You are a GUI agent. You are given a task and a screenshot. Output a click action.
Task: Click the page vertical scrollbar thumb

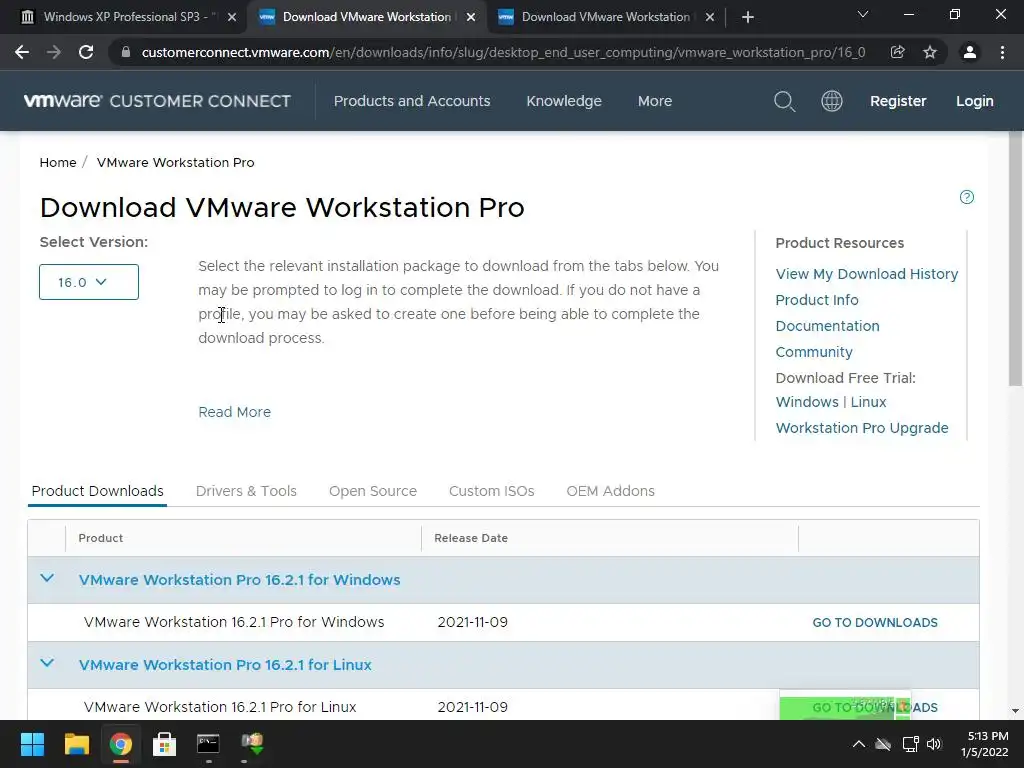click(1016, 258)
